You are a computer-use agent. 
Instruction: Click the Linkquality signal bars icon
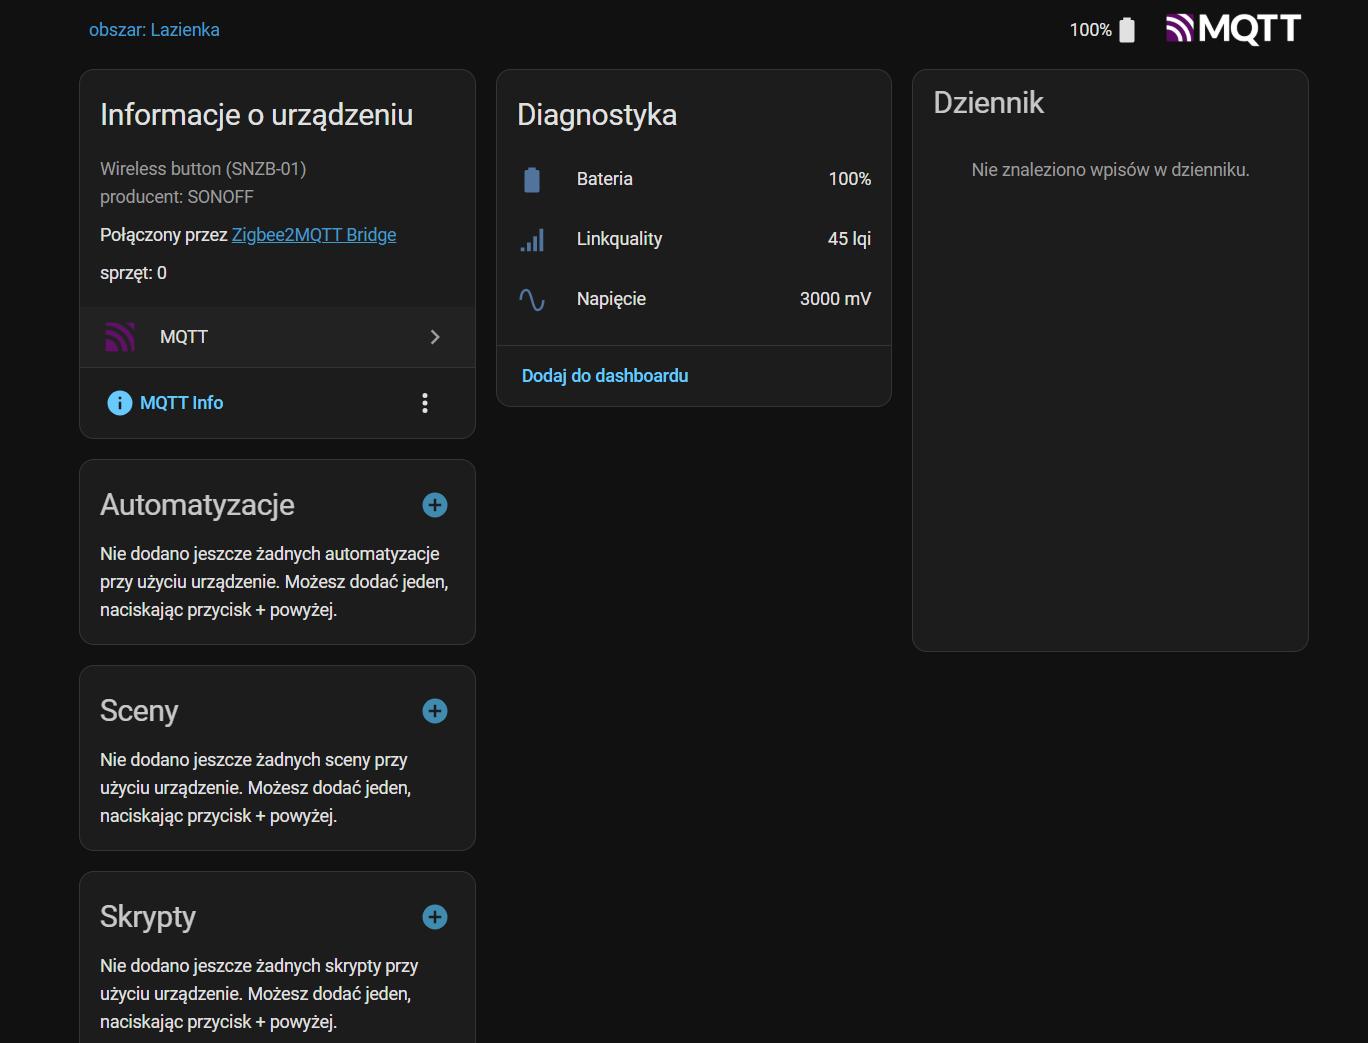click(x=532, y=240)
